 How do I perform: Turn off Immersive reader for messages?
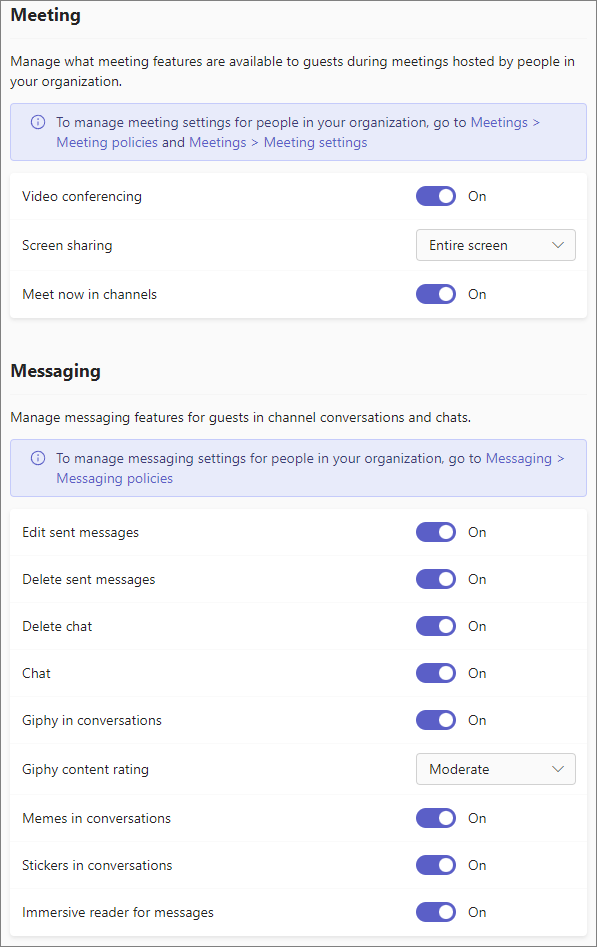pos(436,912)
